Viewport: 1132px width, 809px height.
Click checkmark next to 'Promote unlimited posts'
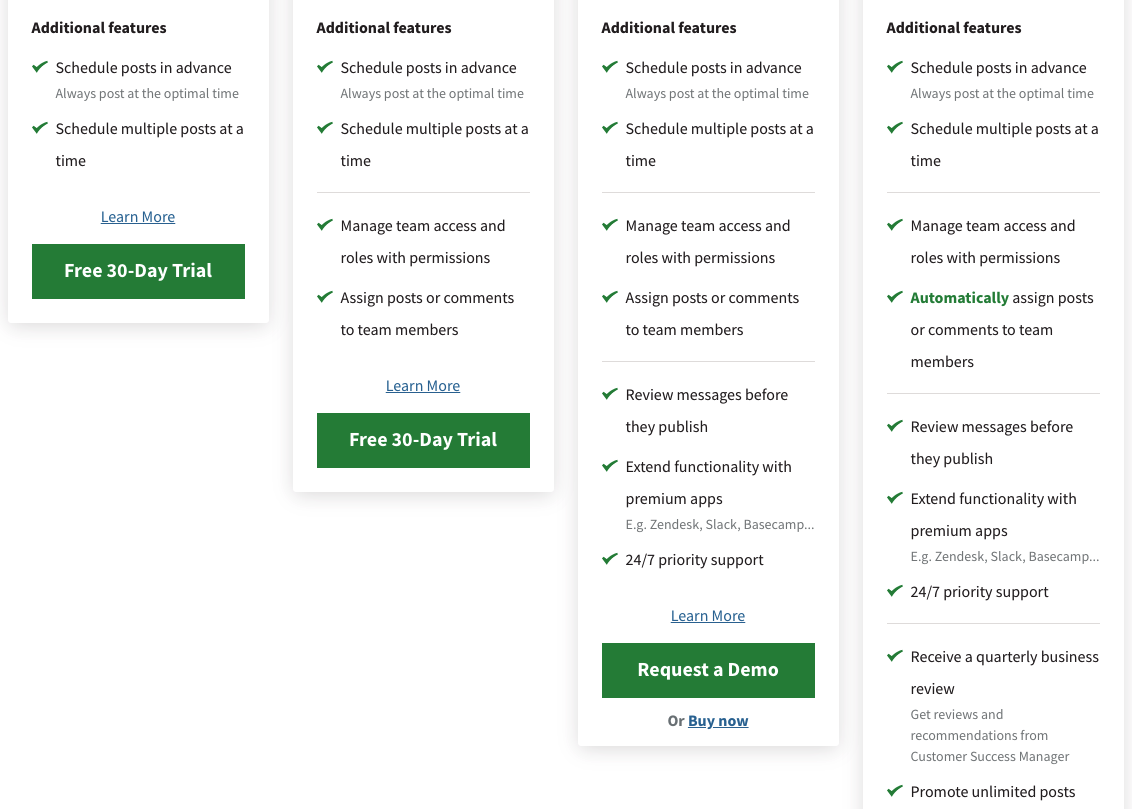[x=895, y=791]
